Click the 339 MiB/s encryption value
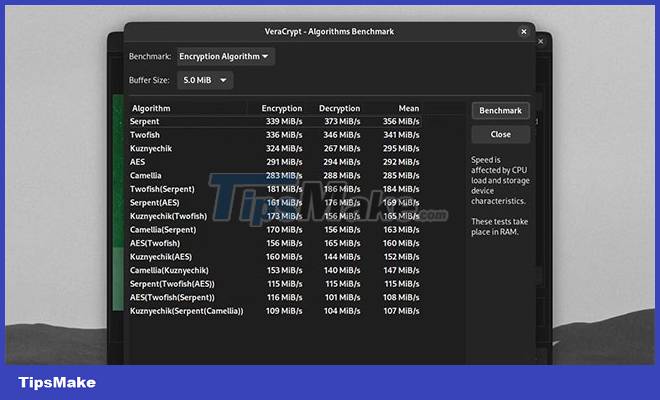Image resolution: width=660 pixels, height=400 pixels. [x=284, y=121]
